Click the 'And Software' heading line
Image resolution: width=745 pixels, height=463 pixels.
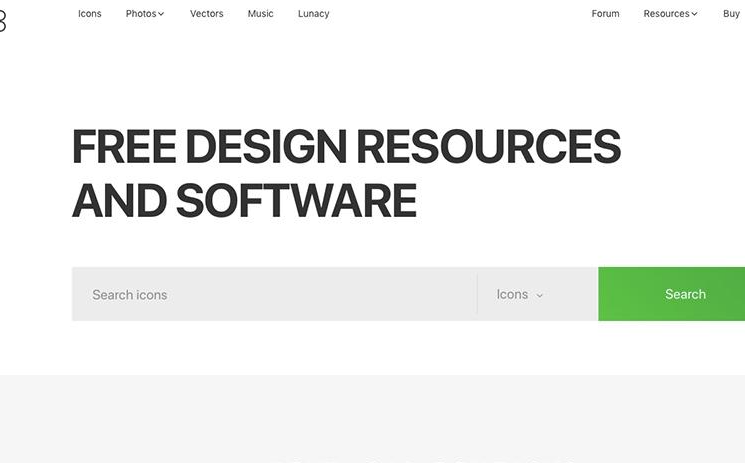[x=244, y=200]
